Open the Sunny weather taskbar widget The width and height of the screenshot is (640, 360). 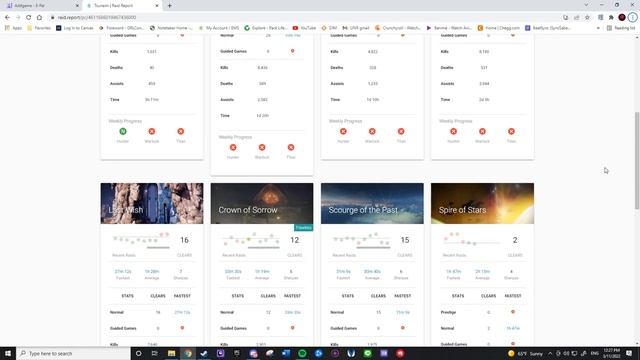[525, 353]
